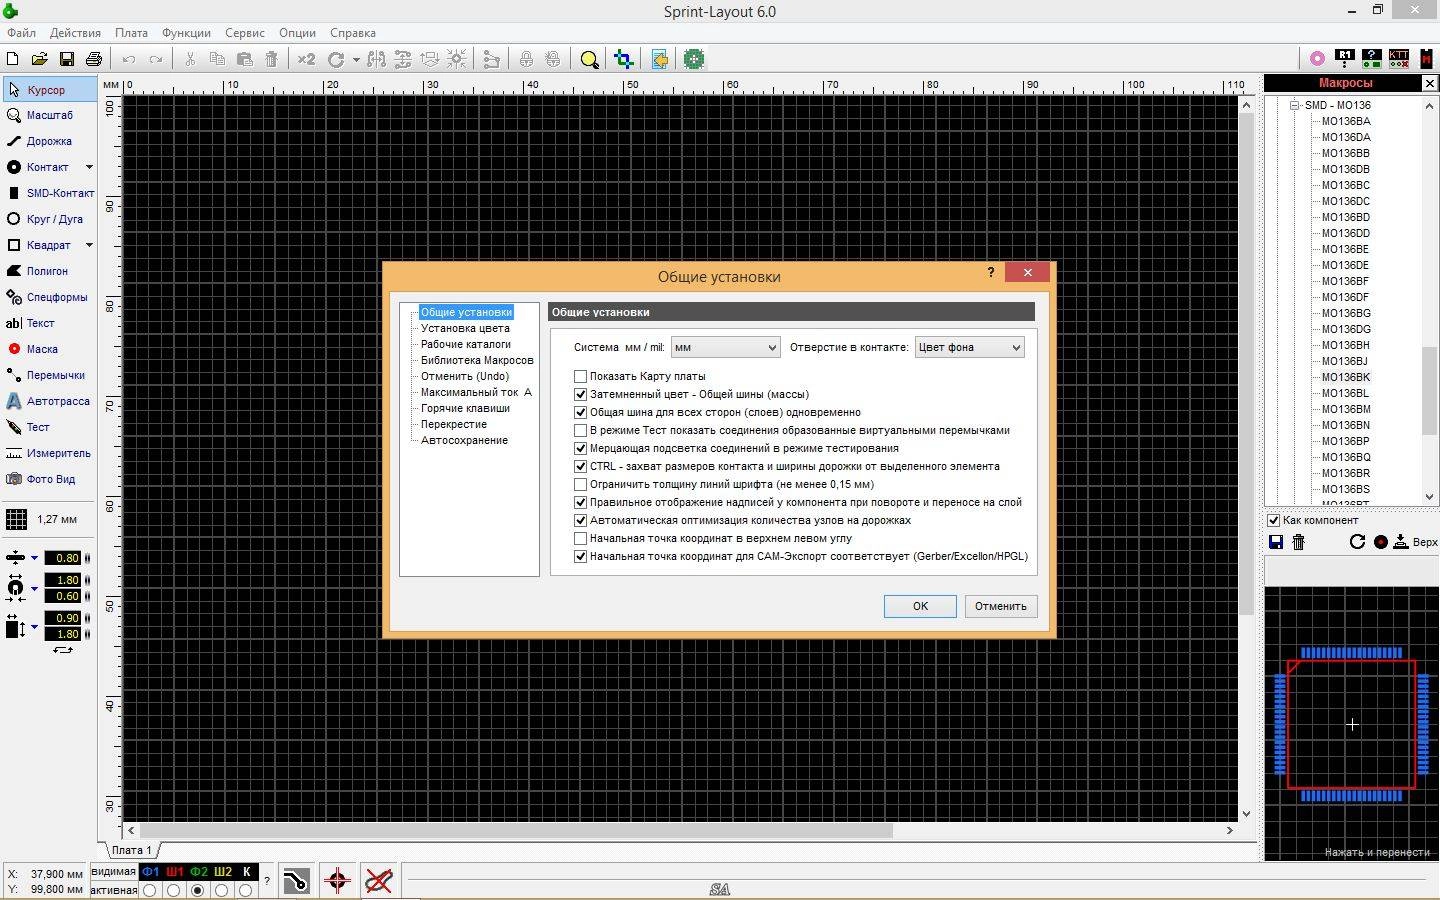Click the grid size icon
Screen dimensions: 1440x900
[16, 519]
